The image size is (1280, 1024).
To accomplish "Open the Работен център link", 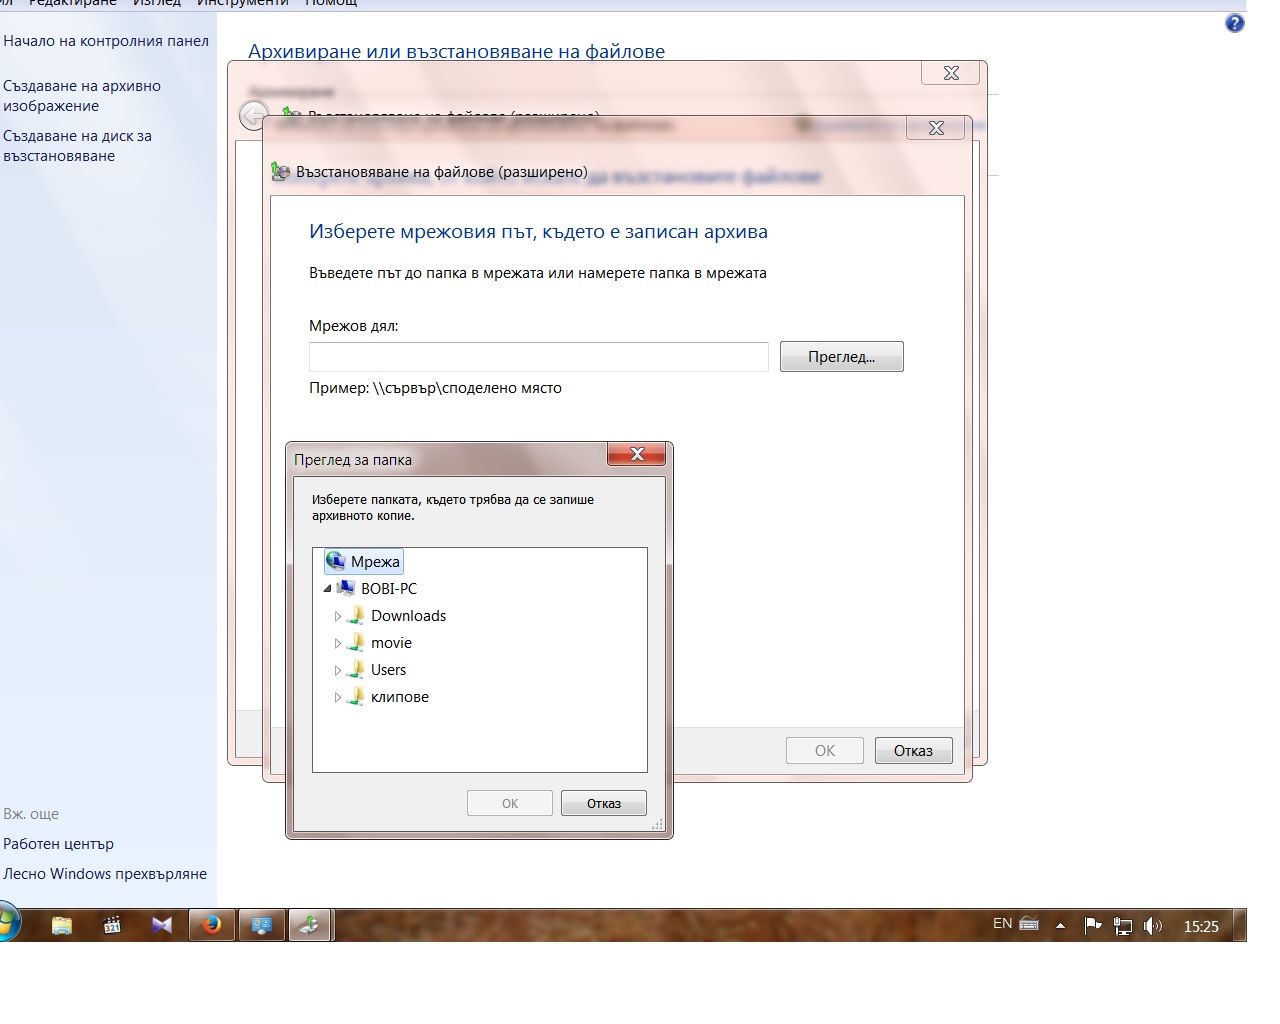I will pos(58,844).
